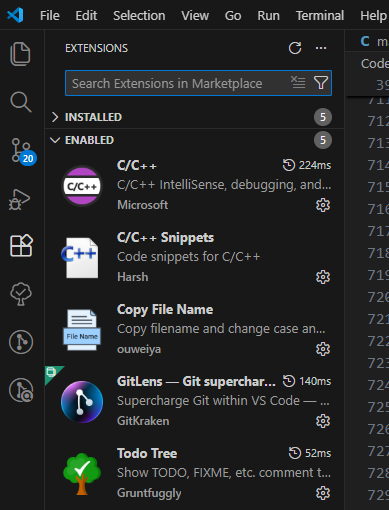Open the C/C++ extension title

pos(137,165)
